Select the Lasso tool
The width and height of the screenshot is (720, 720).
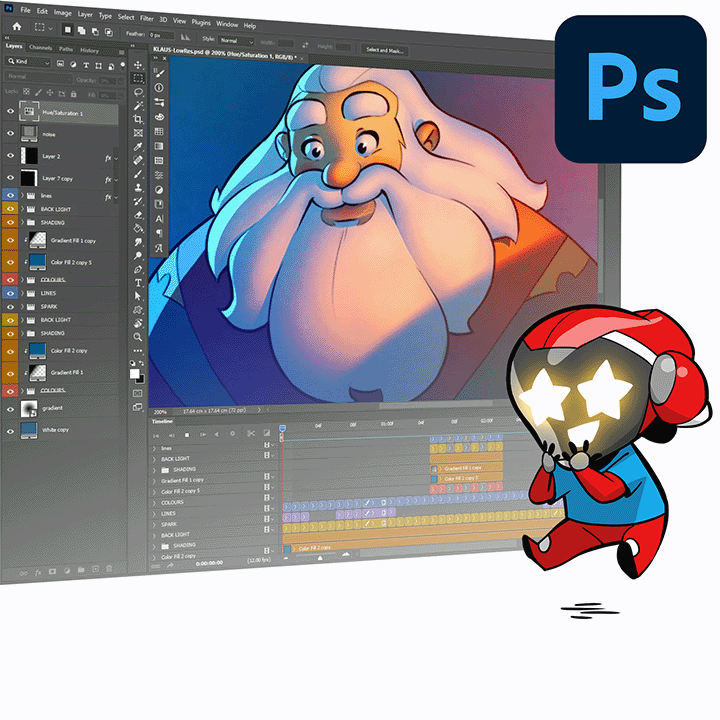(138, 92)
